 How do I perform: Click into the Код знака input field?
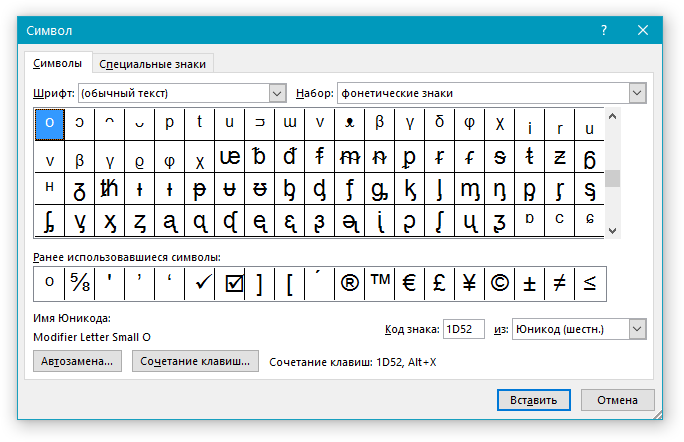[x=463, y=329]
